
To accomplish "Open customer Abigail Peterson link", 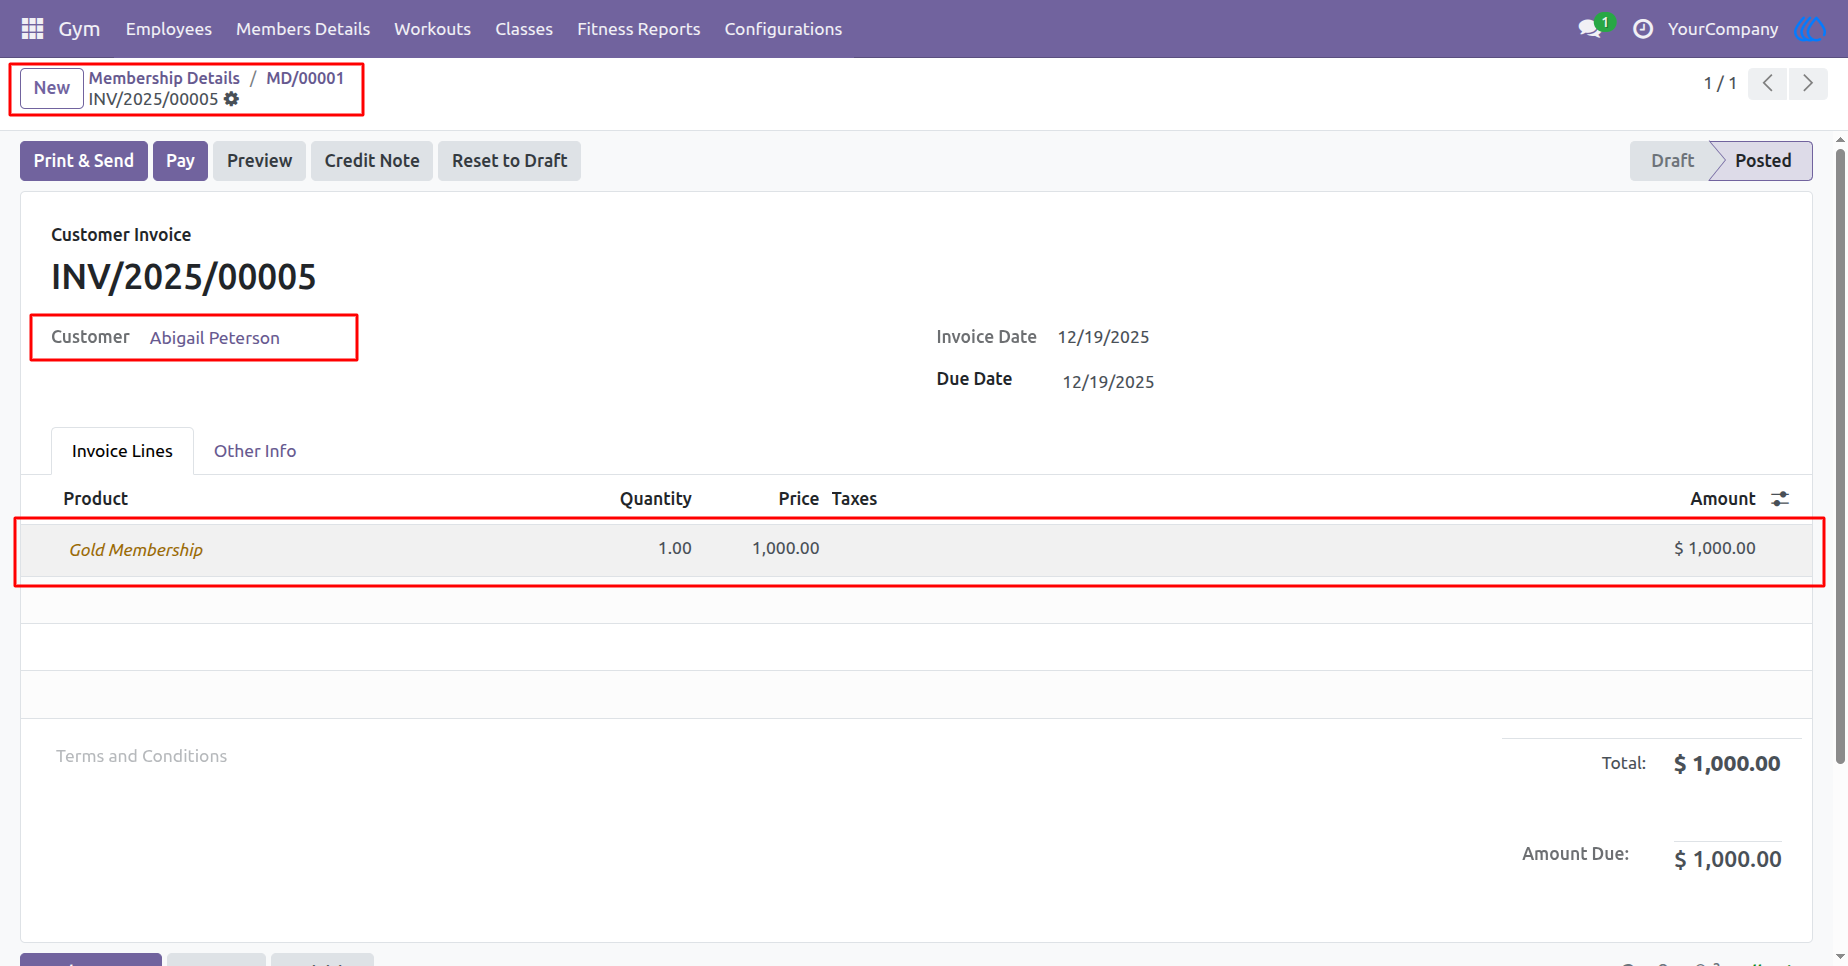I will point(215,338).
